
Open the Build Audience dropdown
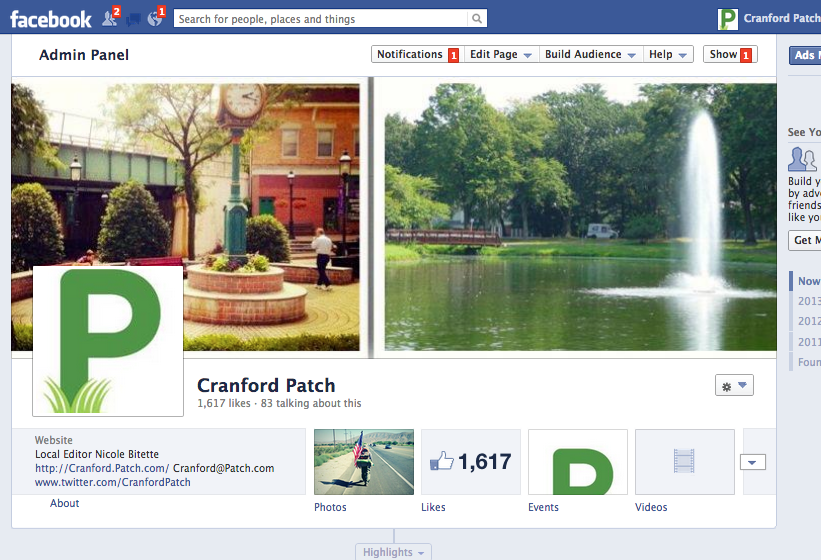(x=591, y=54)
